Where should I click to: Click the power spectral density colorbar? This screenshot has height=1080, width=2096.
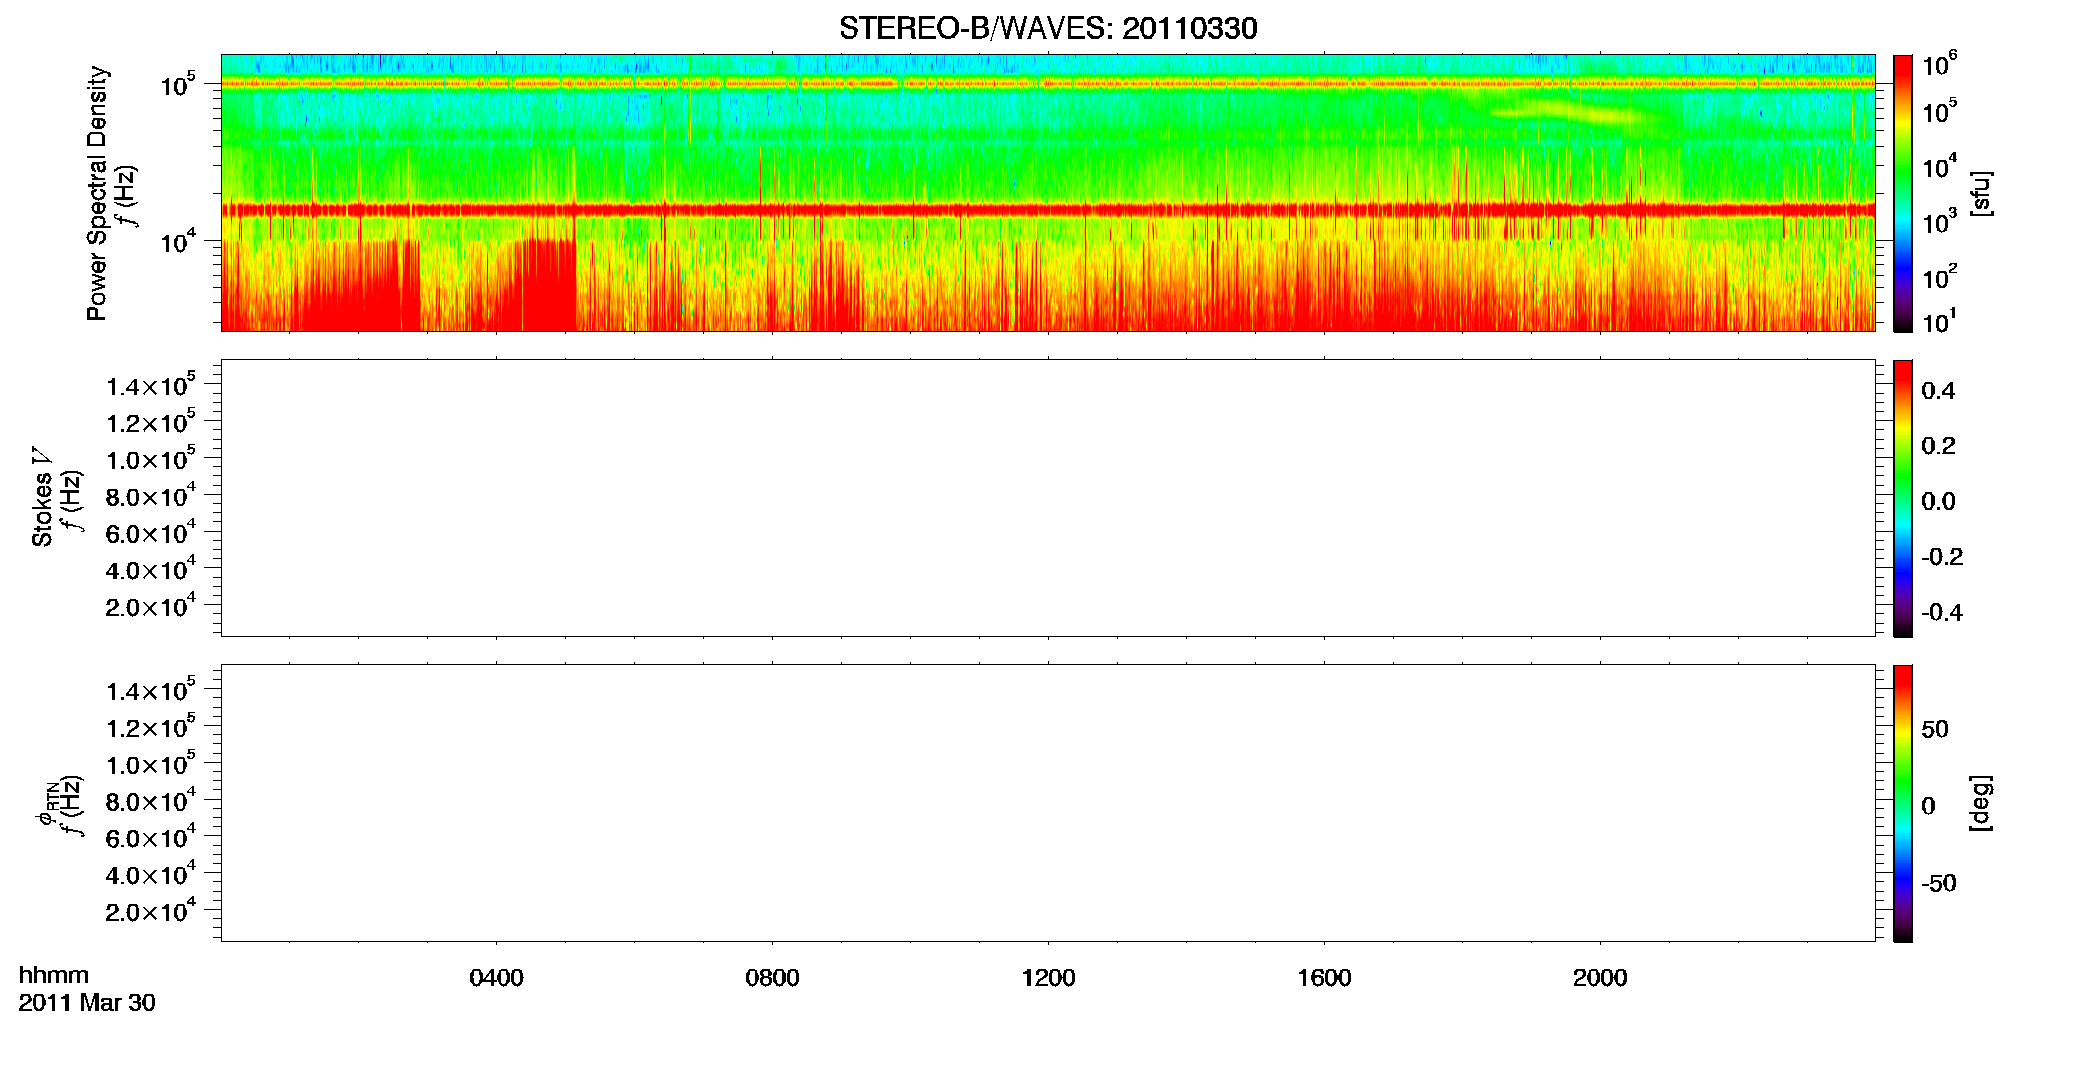(1903, 193)
